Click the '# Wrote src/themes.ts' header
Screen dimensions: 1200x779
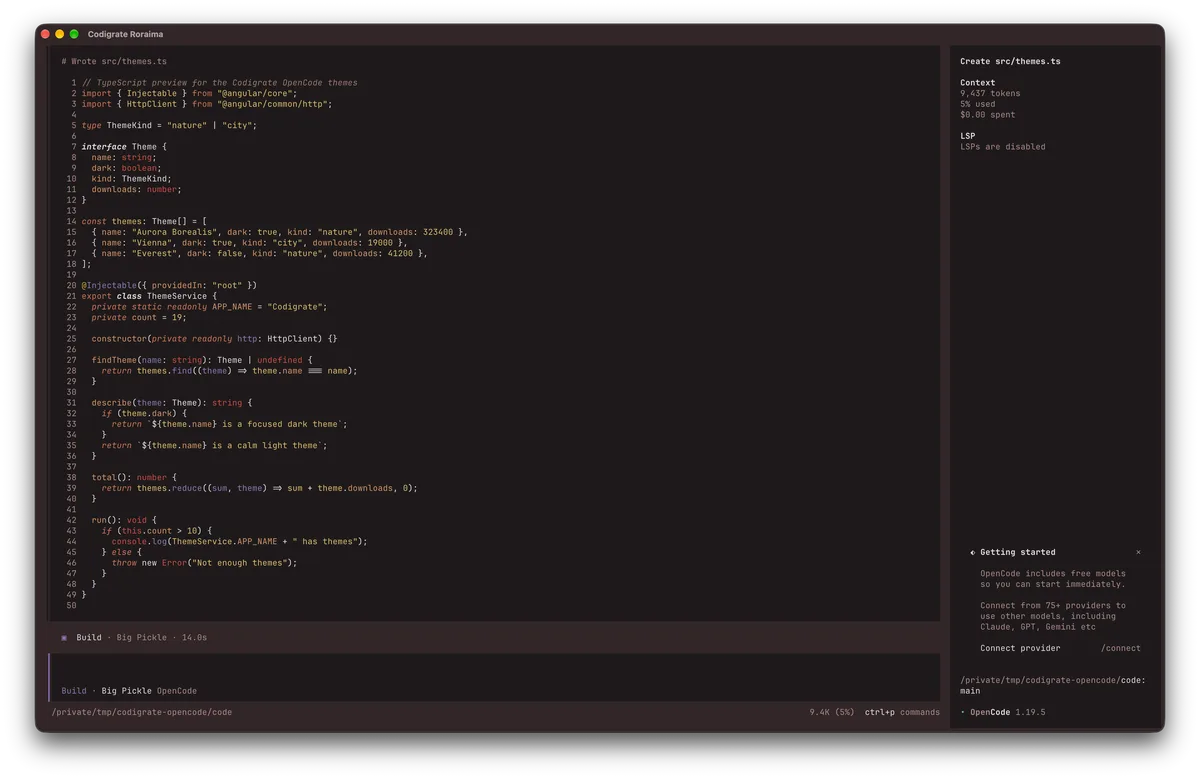point(114,61)
